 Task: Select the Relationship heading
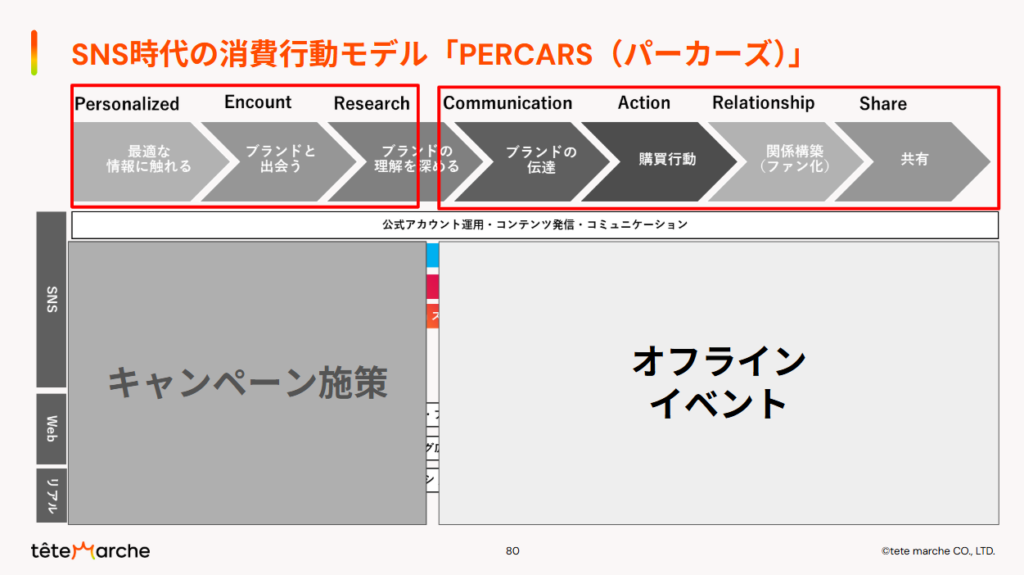pos(763,103)
